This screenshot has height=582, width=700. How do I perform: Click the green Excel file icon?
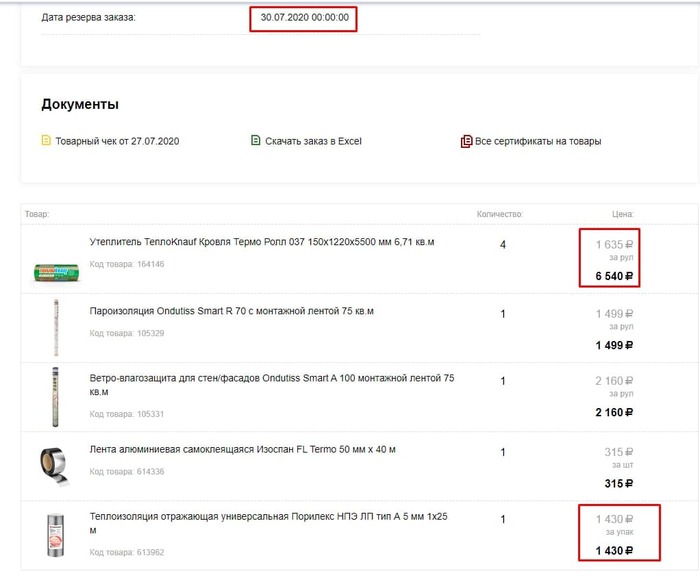pyautogui.click(x=256, y=141)
